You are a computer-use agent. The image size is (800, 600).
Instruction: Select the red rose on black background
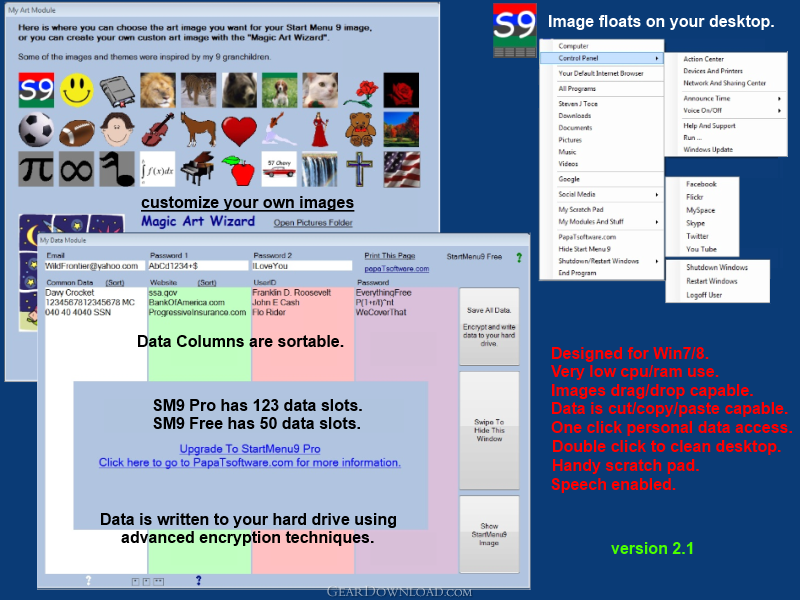(x=401, y=90)
